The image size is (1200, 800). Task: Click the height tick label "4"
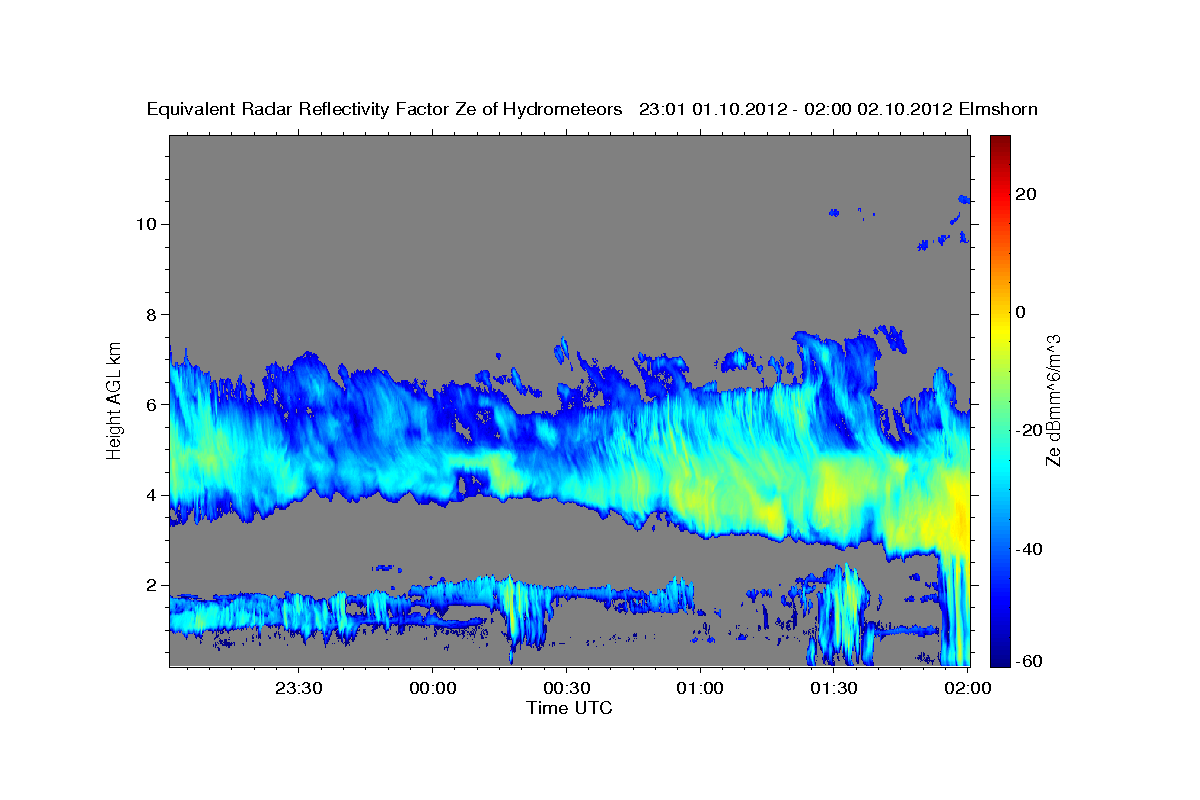pos(152,495)
